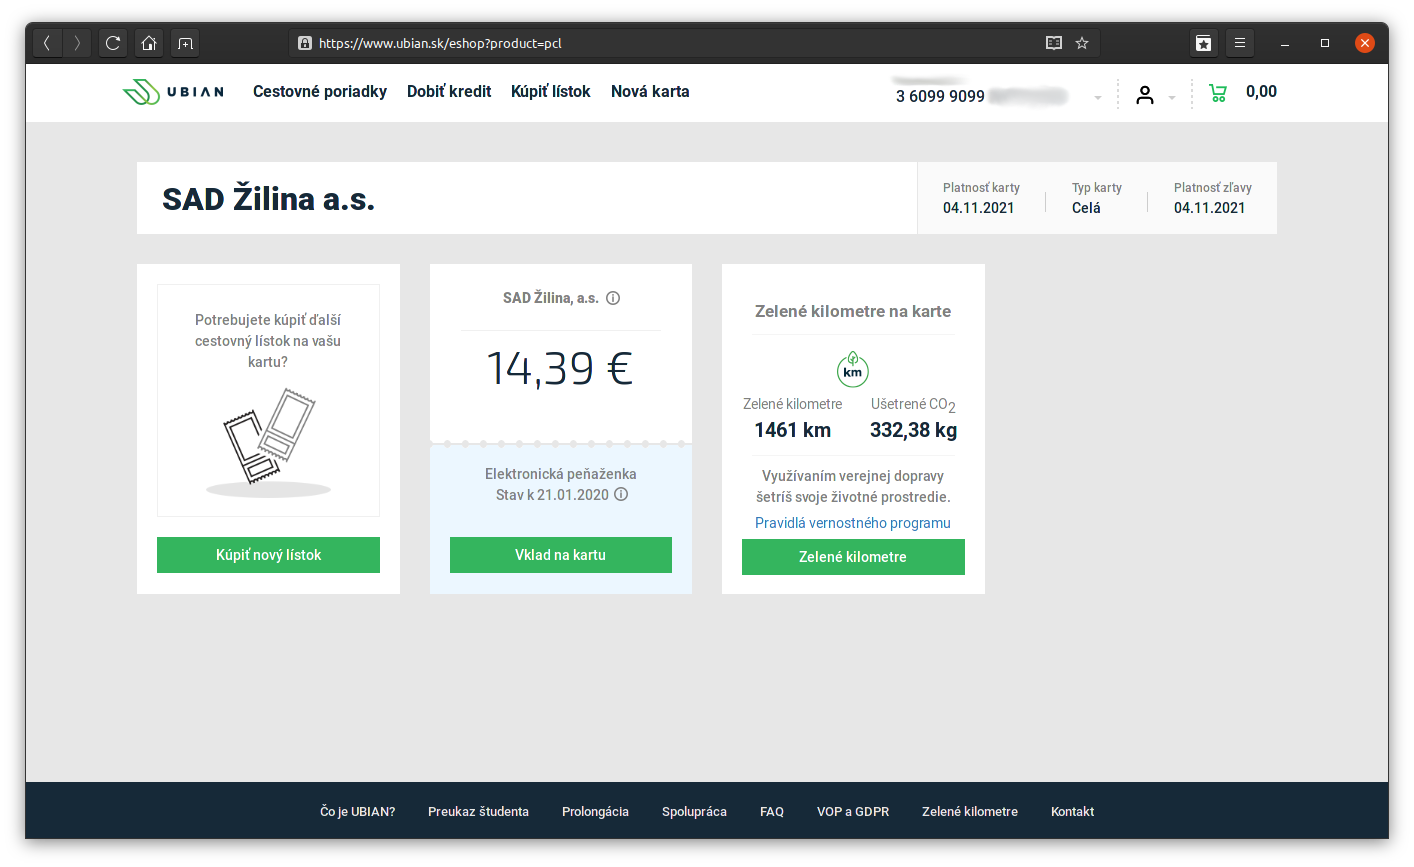Open VOP a GDPR footer link
Viewport: 1414px width, 867px height.
click(x=853, y=812)
